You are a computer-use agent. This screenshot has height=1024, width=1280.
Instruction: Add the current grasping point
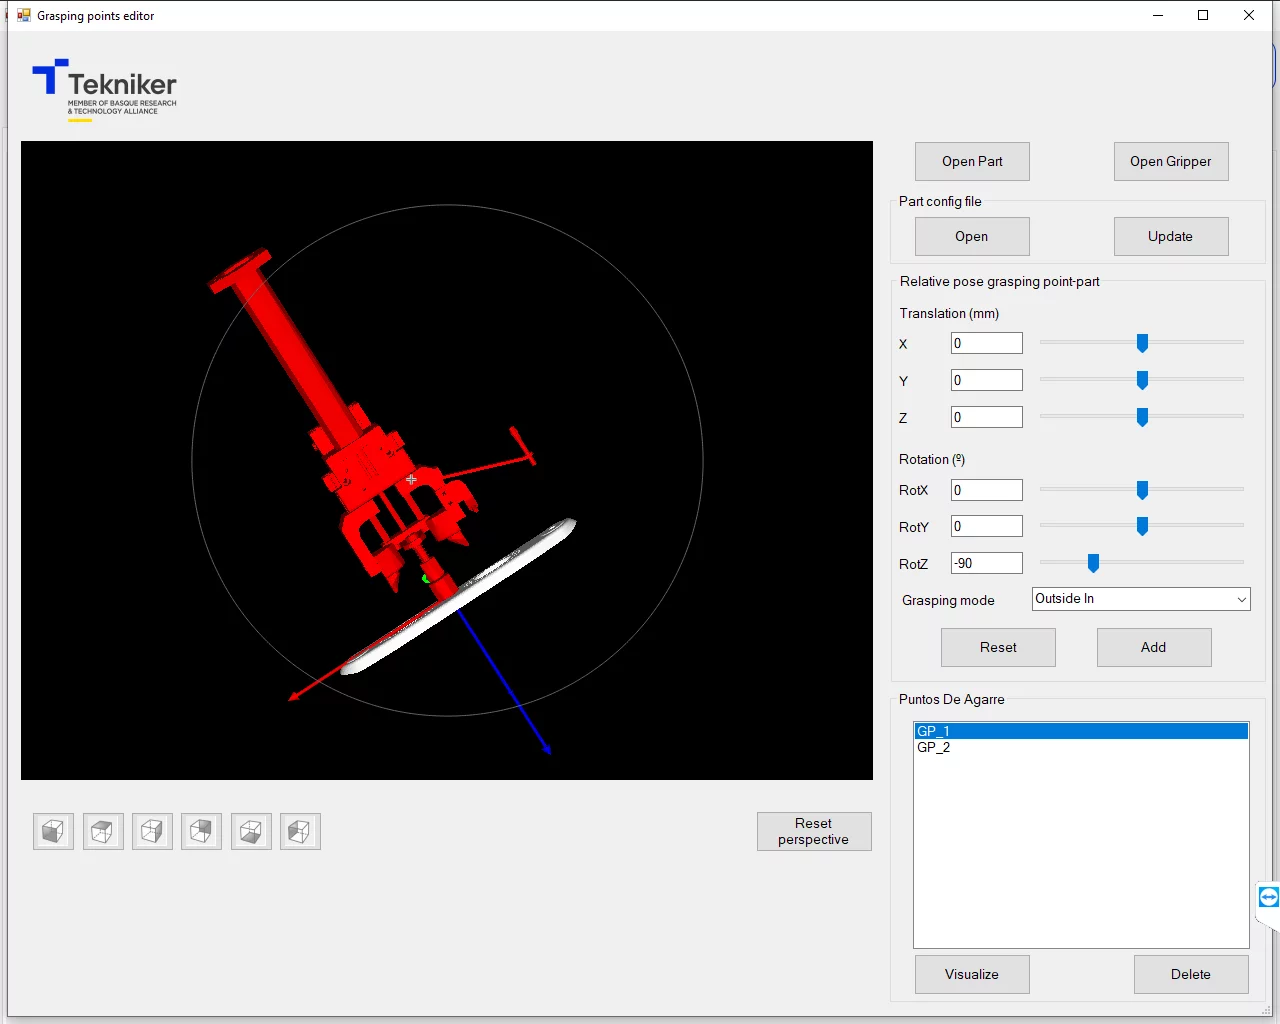[1153, 647]
